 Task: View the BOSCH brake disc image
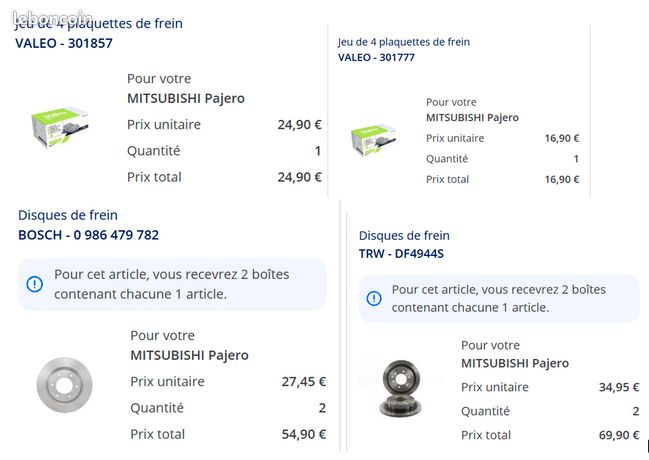click(64, 385)
